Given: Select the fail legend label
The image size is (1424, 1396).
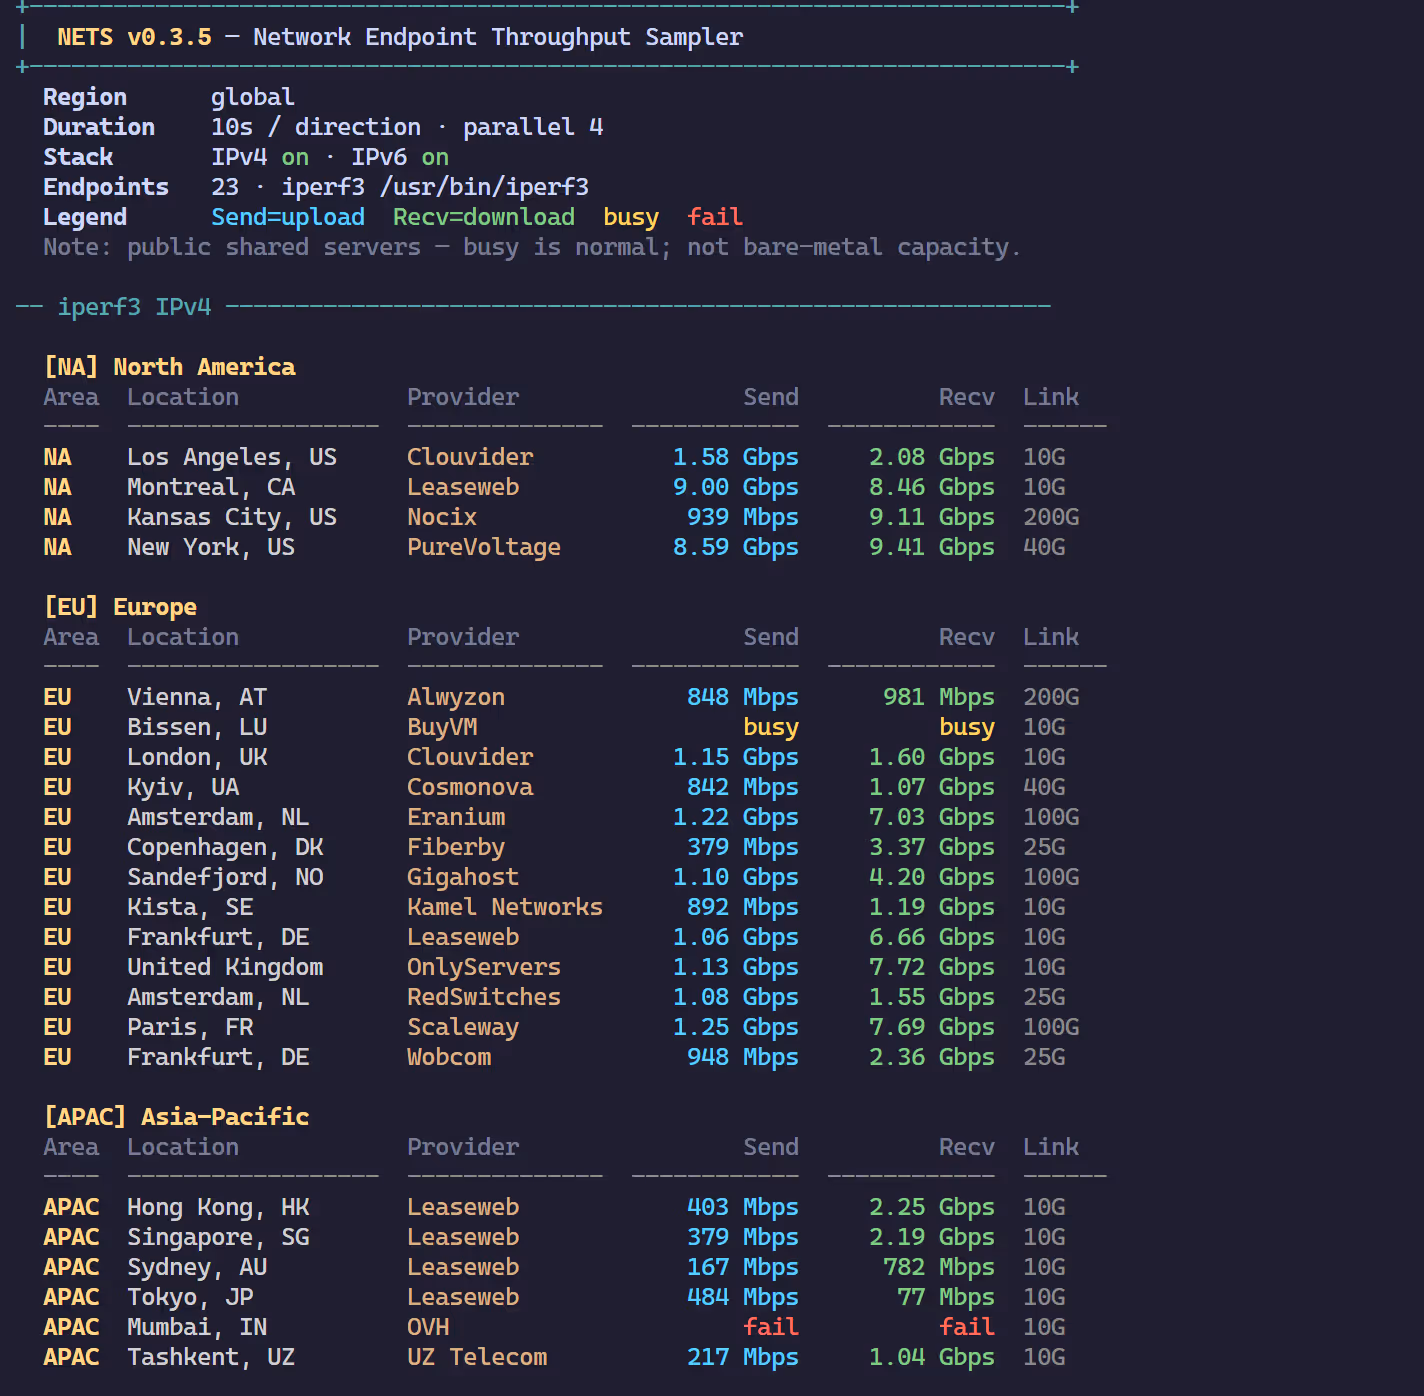Looking at the screenshot, I should pyautogui.click(x=715, y=217).
